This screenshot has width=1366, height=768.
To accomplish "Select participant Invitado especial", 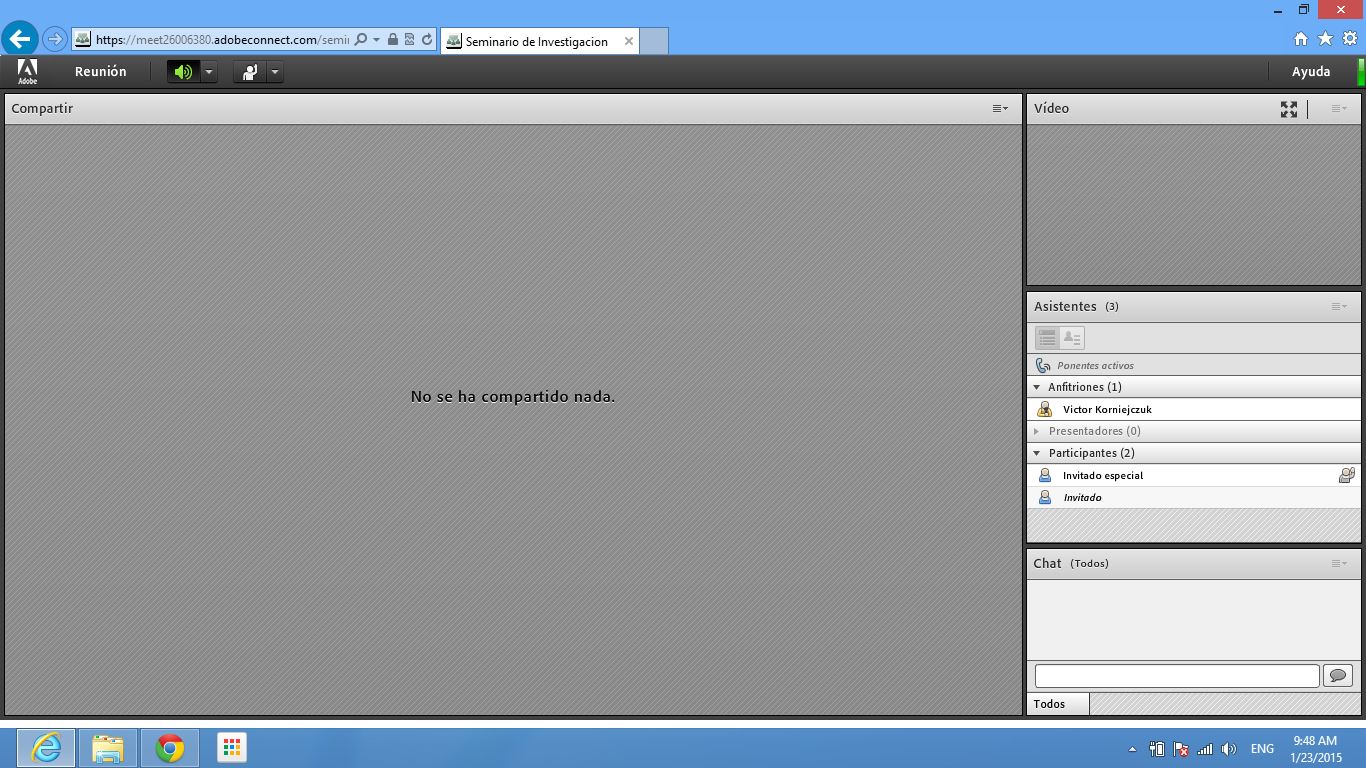I will 1194,475.
